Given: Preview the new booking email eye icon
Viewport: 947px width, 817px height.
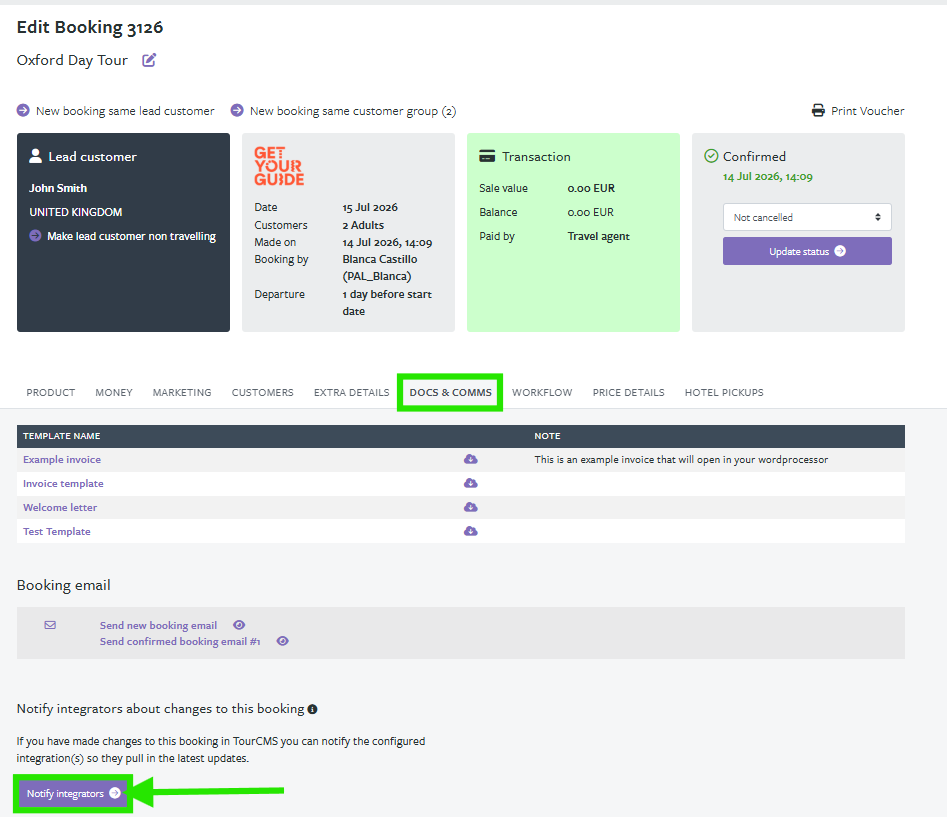Looking at the screenshot, I should [x=239, y=625].
